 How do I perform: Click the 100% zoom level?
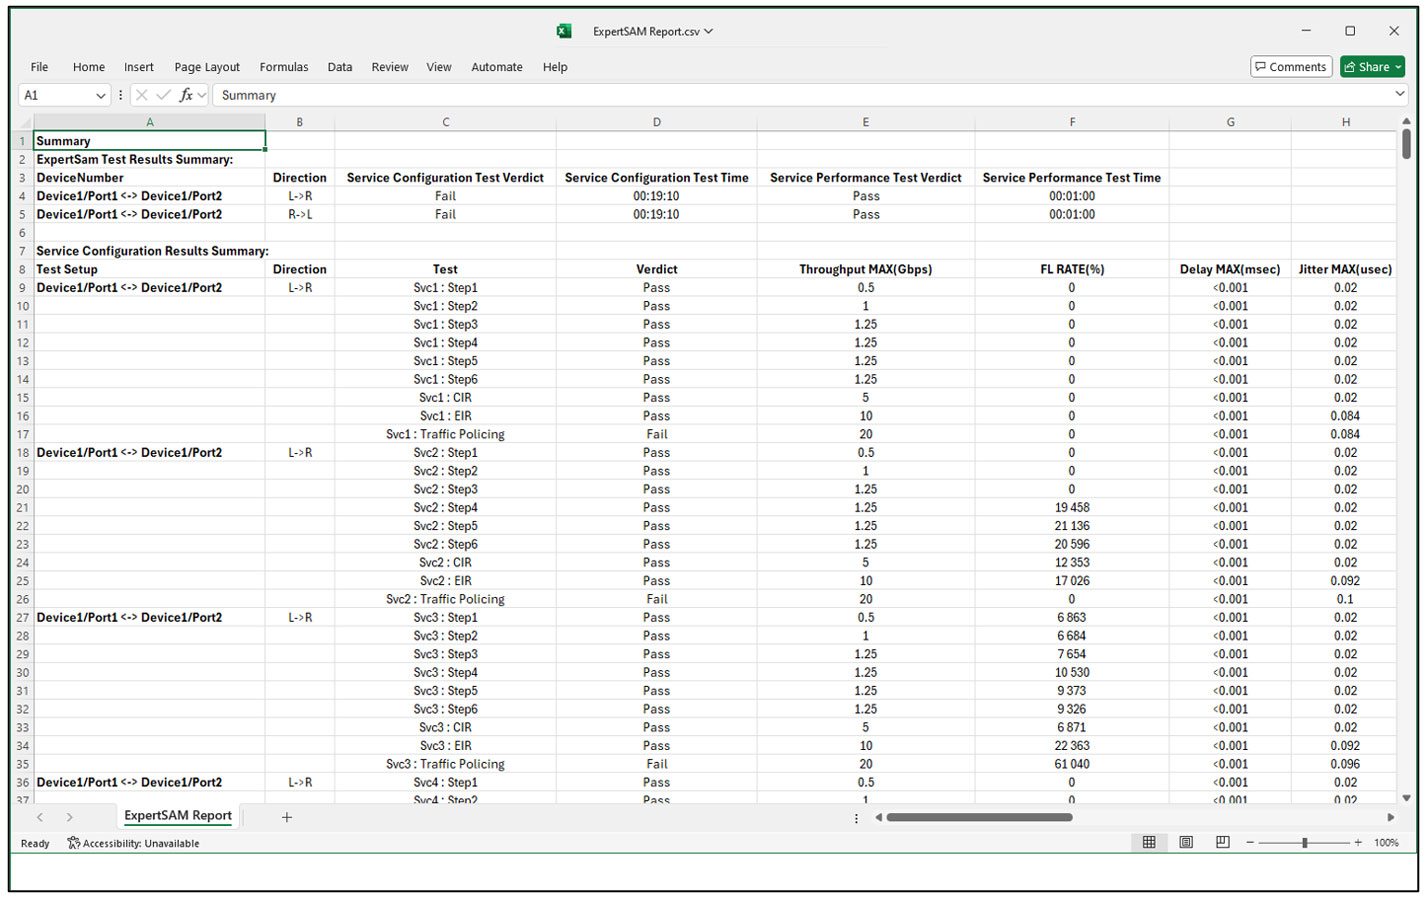point(1386,843)
